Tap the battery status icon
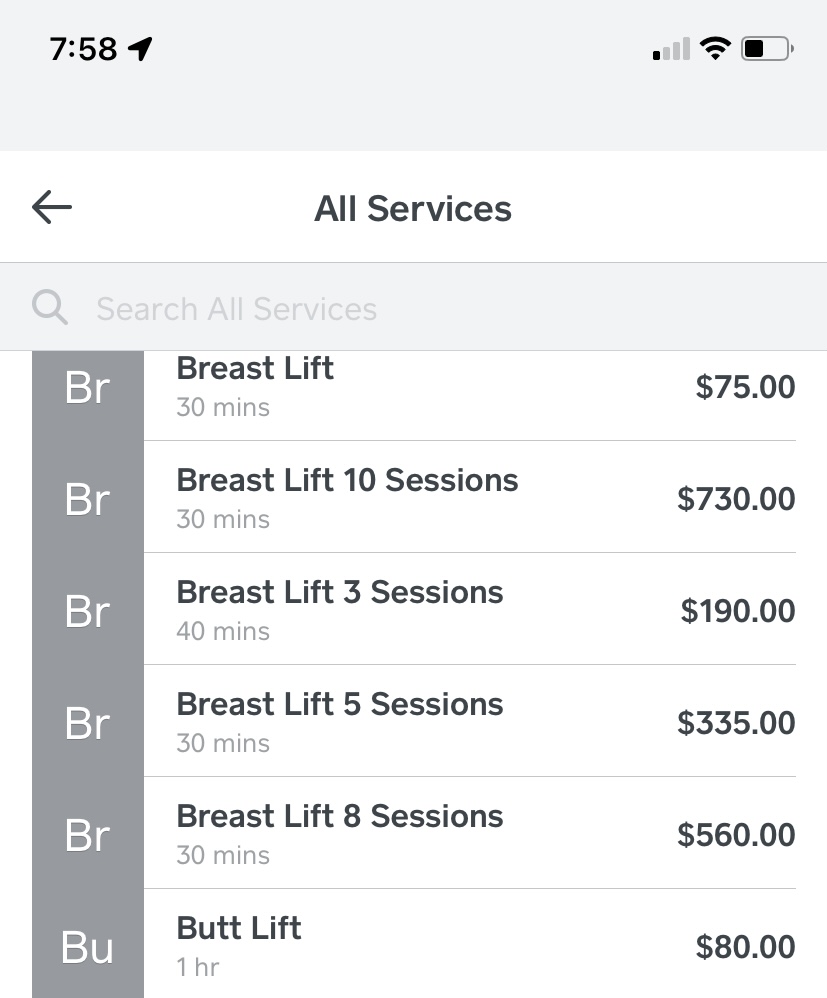The height and width of the screenshot is (998, 827). [767, 48]
